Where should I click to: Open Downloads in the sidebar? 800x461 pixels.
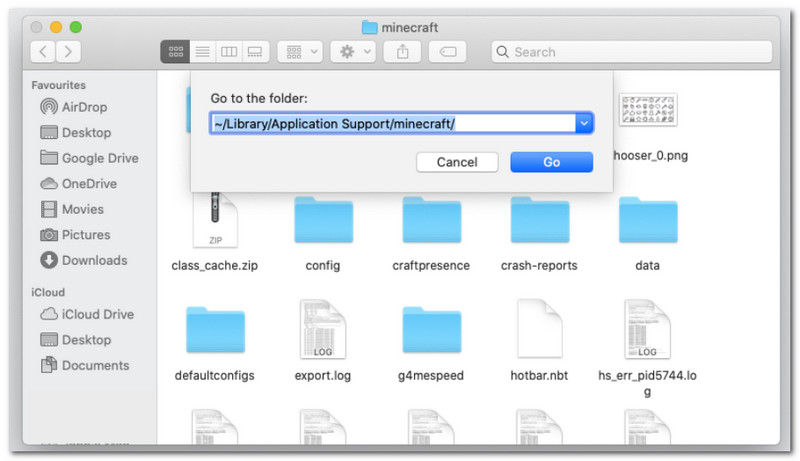(x=84, y=260)
